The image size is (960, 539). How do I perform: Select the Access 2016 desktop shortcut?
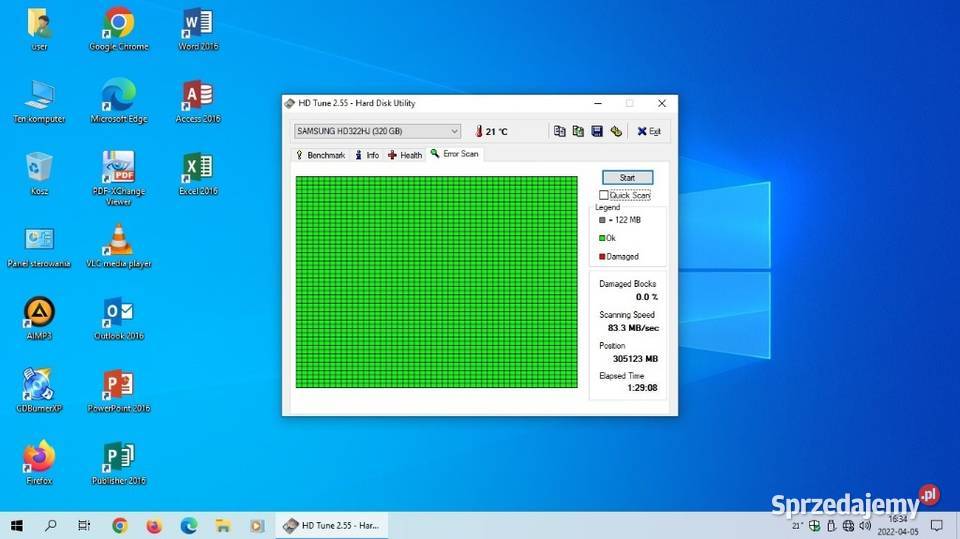point(198,102)
